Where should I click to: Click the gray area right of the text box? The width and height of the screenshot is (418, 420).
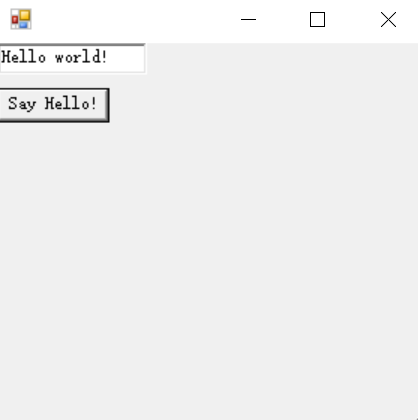280,58
